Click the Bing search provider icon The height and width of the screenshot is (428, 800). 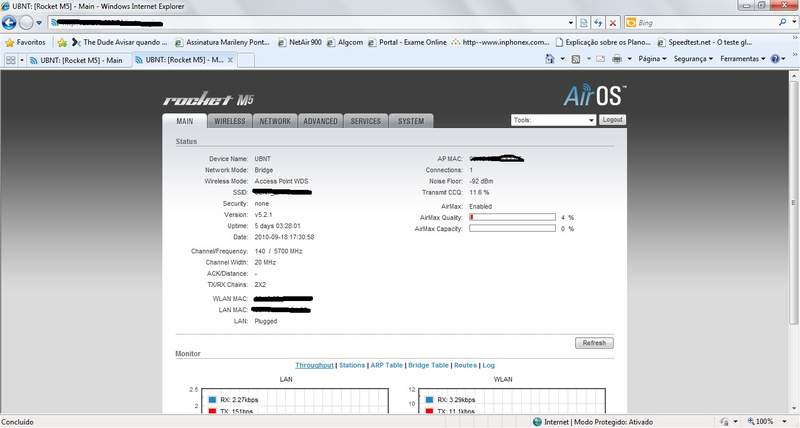pos(631,22)
